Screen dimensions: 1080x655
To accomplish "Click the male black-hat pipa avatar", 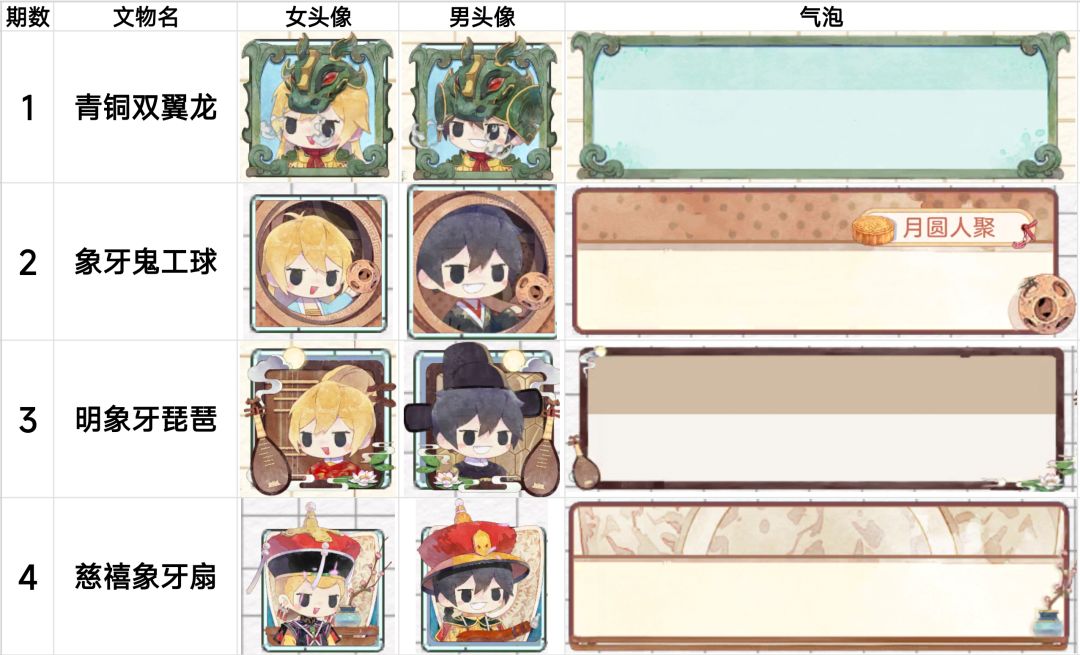I will [482, 419].
